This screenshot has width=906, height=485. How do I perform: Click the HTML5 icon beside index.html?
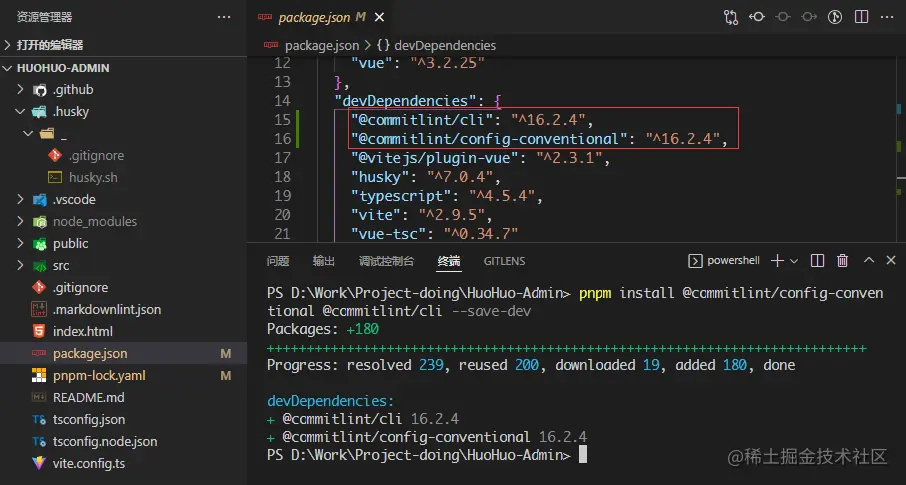point(39,331)
